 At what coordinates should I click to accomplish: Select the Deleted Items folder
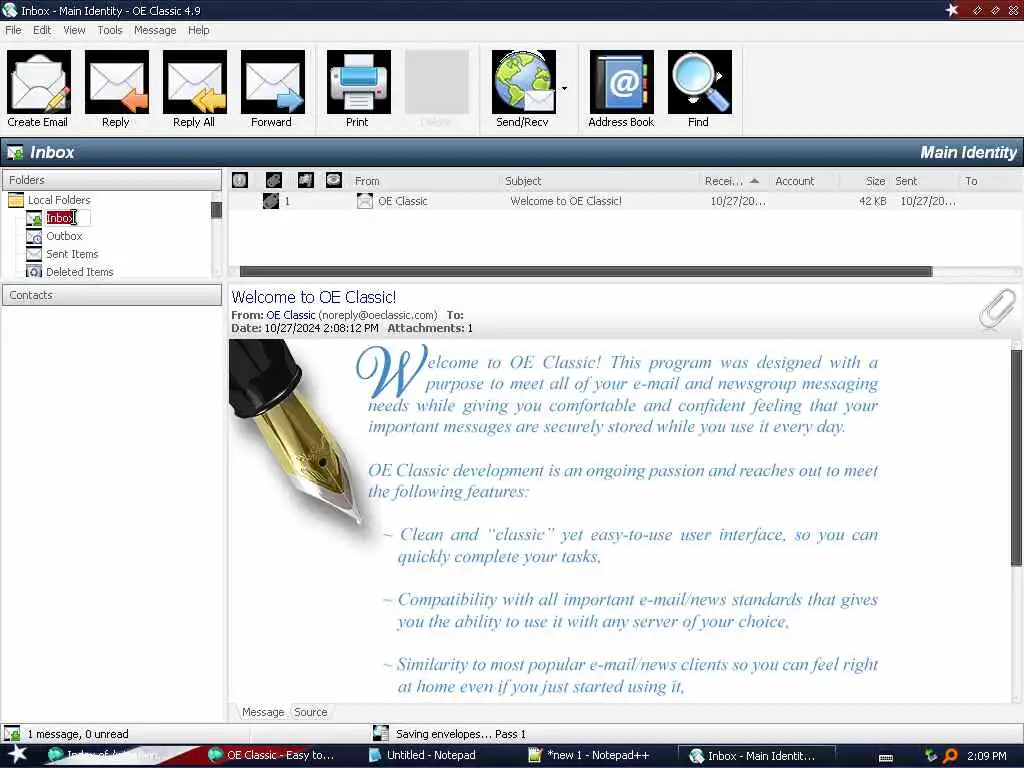pos(79,272)
